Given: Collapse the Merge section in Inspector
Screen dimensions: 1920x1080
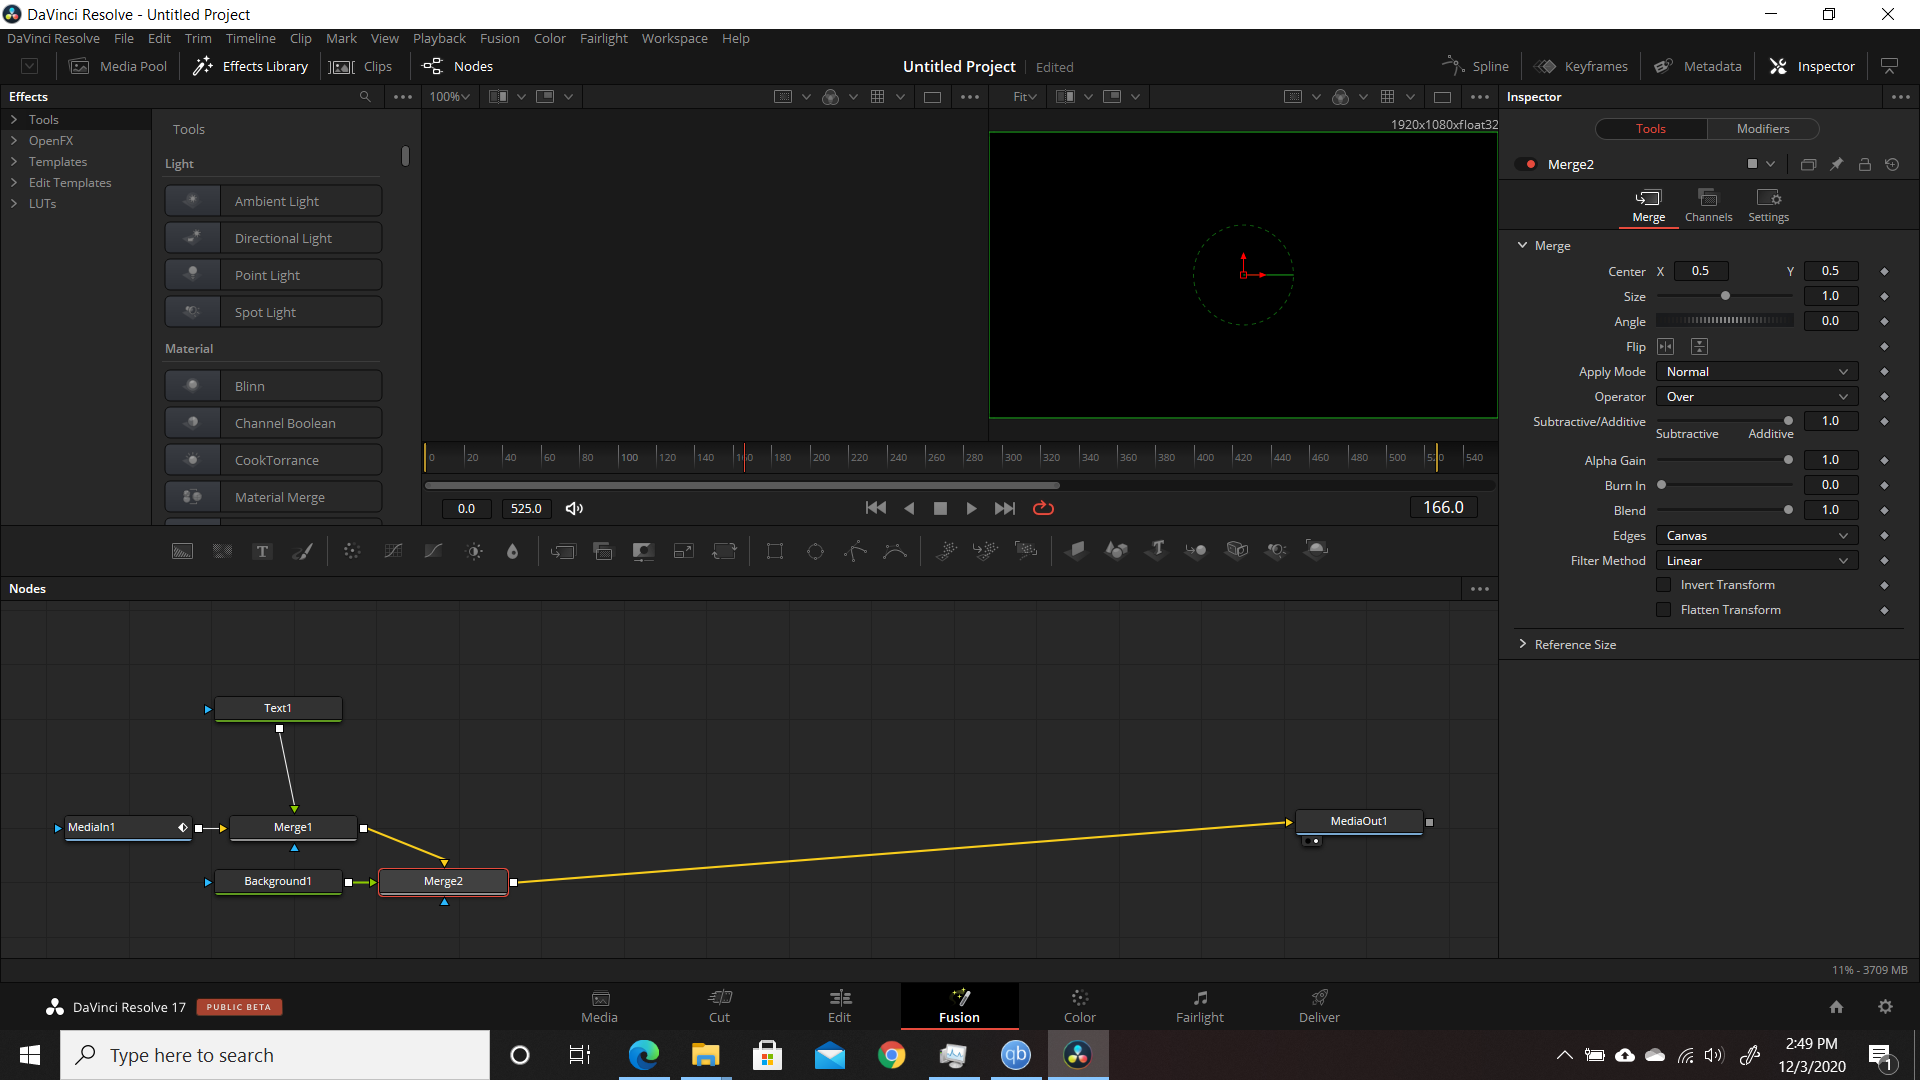Looking at the screenshot, I should [x=1522, y=245].
